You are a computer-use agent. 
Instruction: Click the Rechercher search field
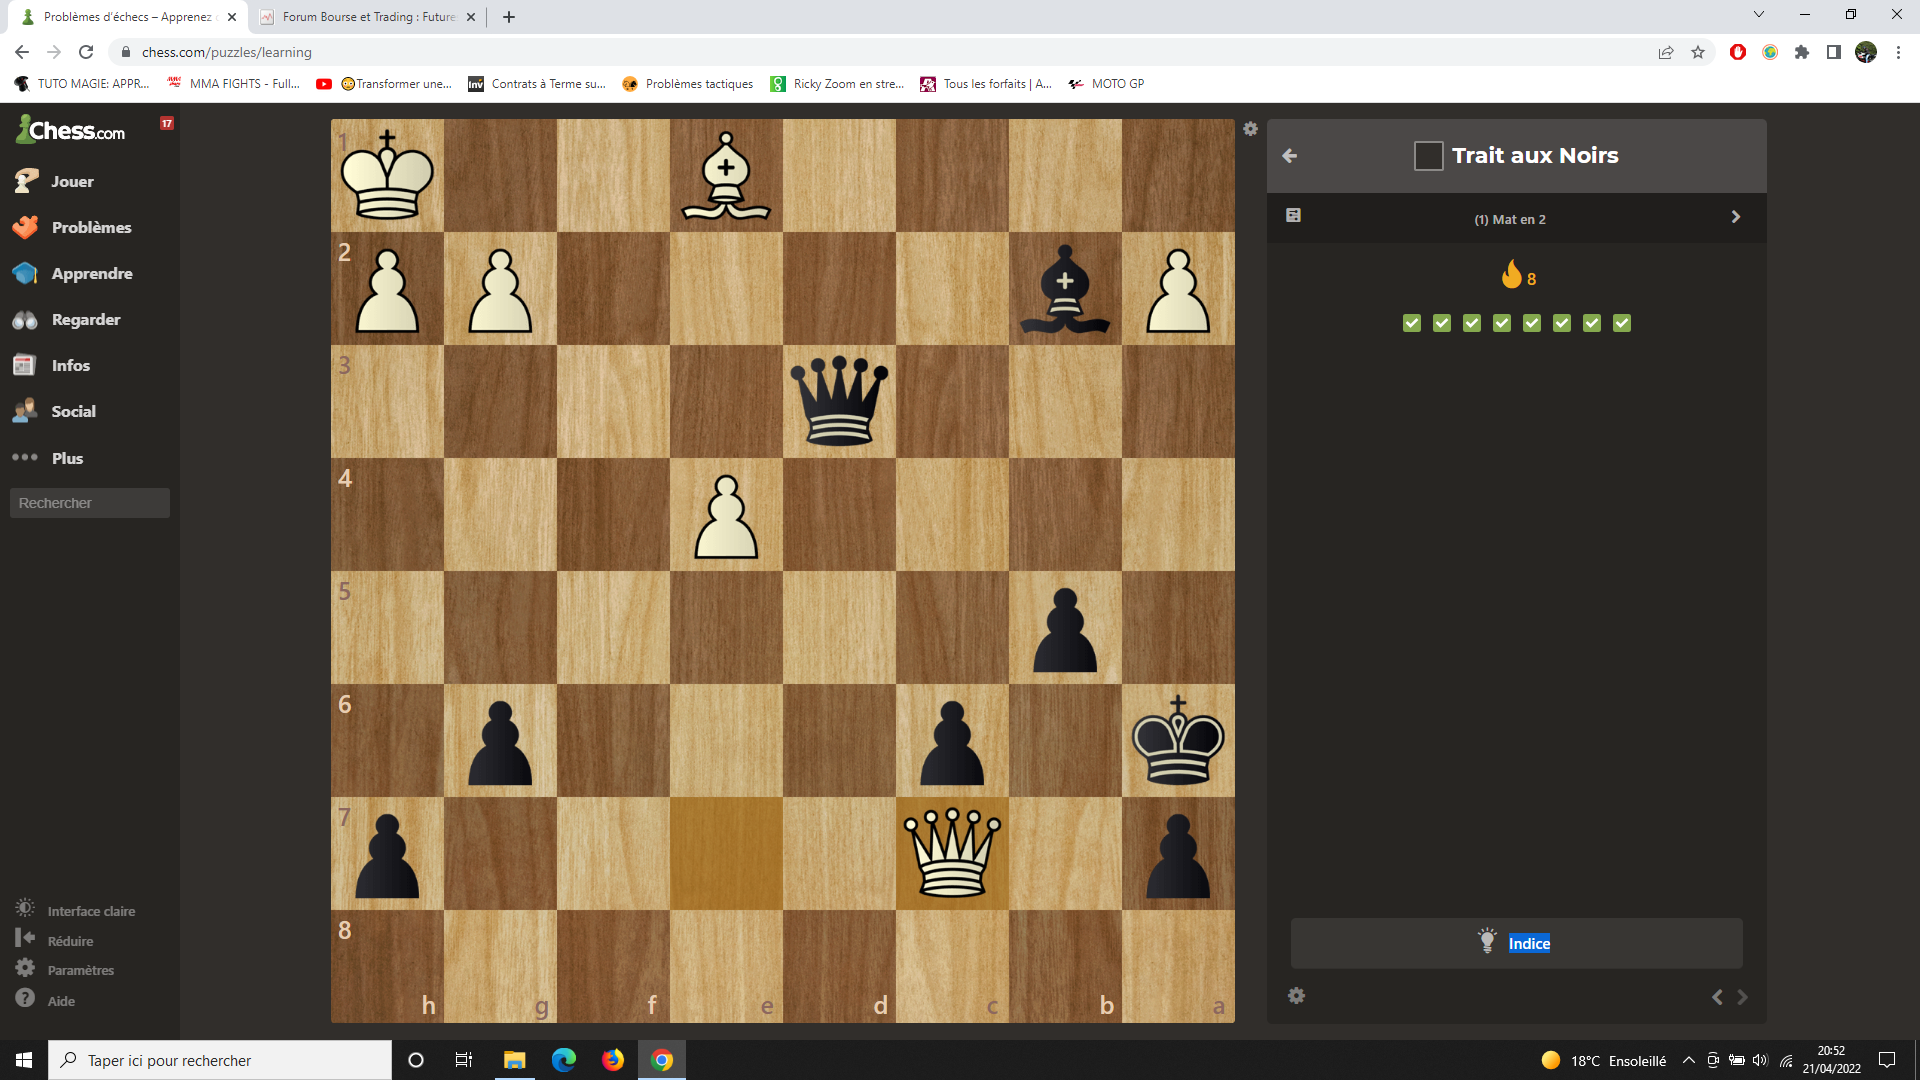click(90, 503)
